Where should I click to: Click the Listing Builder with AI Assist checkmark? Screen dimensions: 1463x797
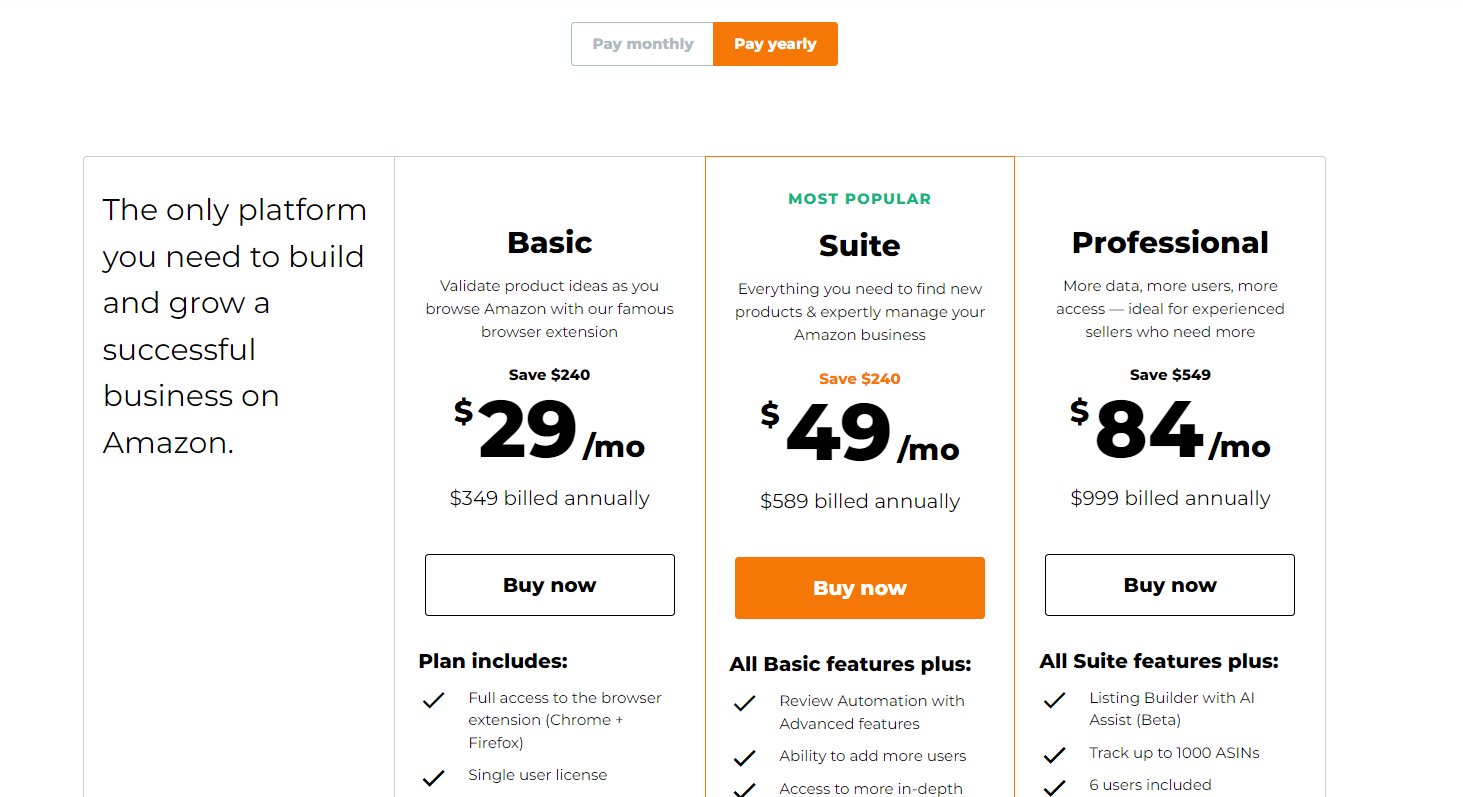pos(1054,701)
